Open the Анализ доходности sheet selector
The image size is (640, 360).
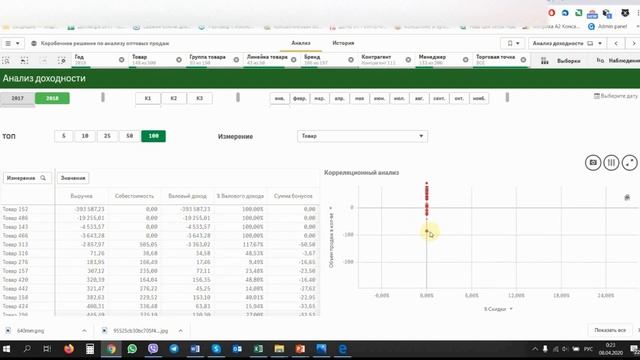tap(567, 43)
